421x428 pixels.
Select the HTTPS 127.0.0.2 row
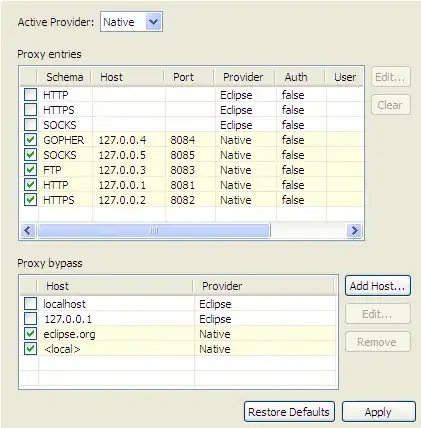pyautogui.click(x=192, y=200)
